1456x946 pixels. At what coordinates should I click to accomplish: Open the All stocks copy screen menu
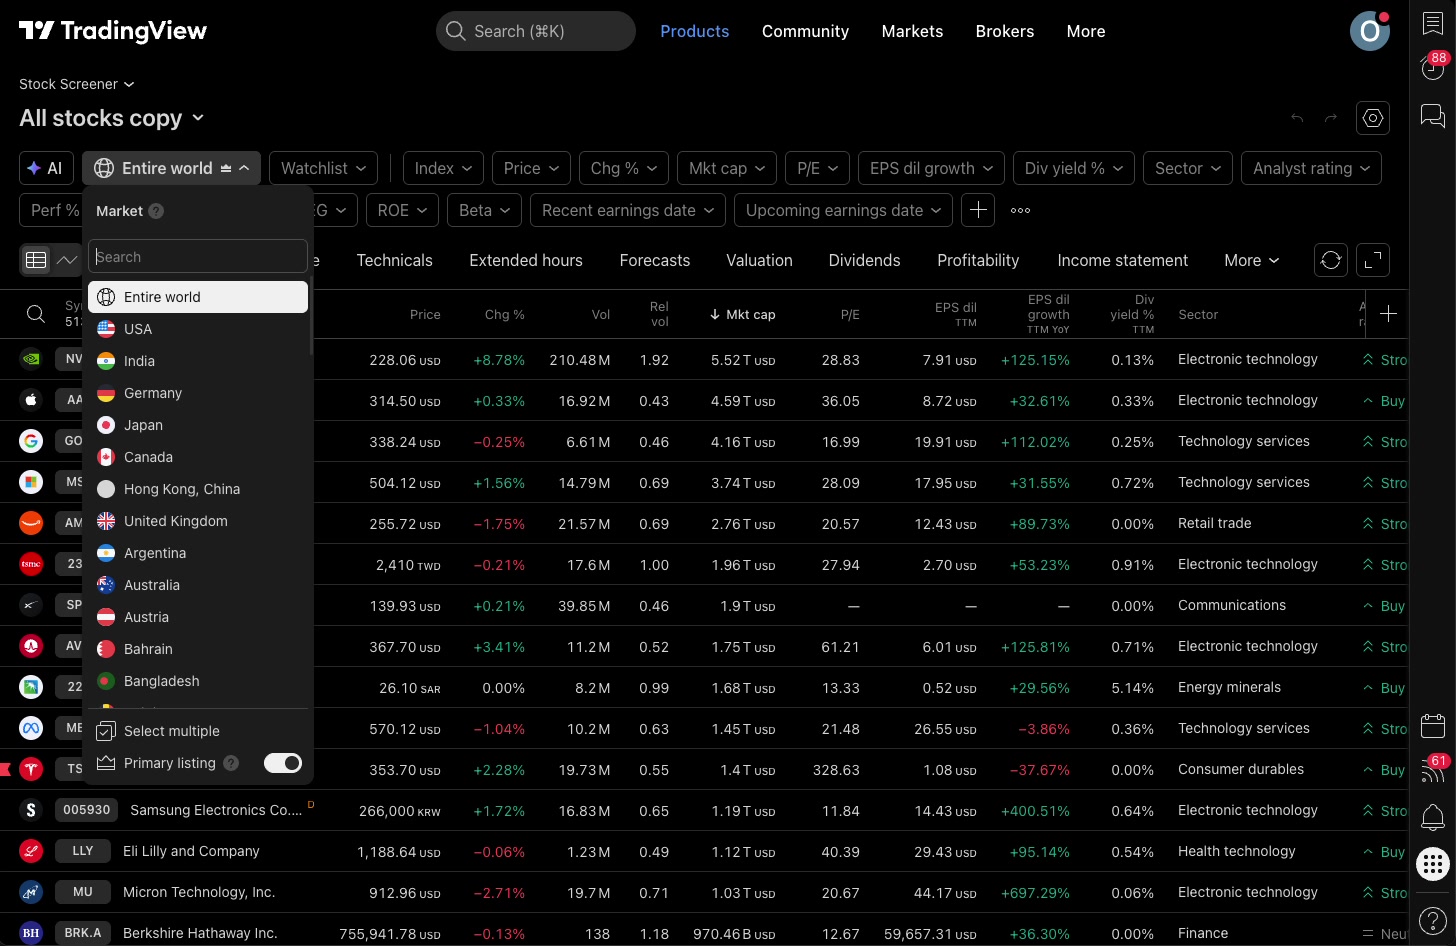112,118
